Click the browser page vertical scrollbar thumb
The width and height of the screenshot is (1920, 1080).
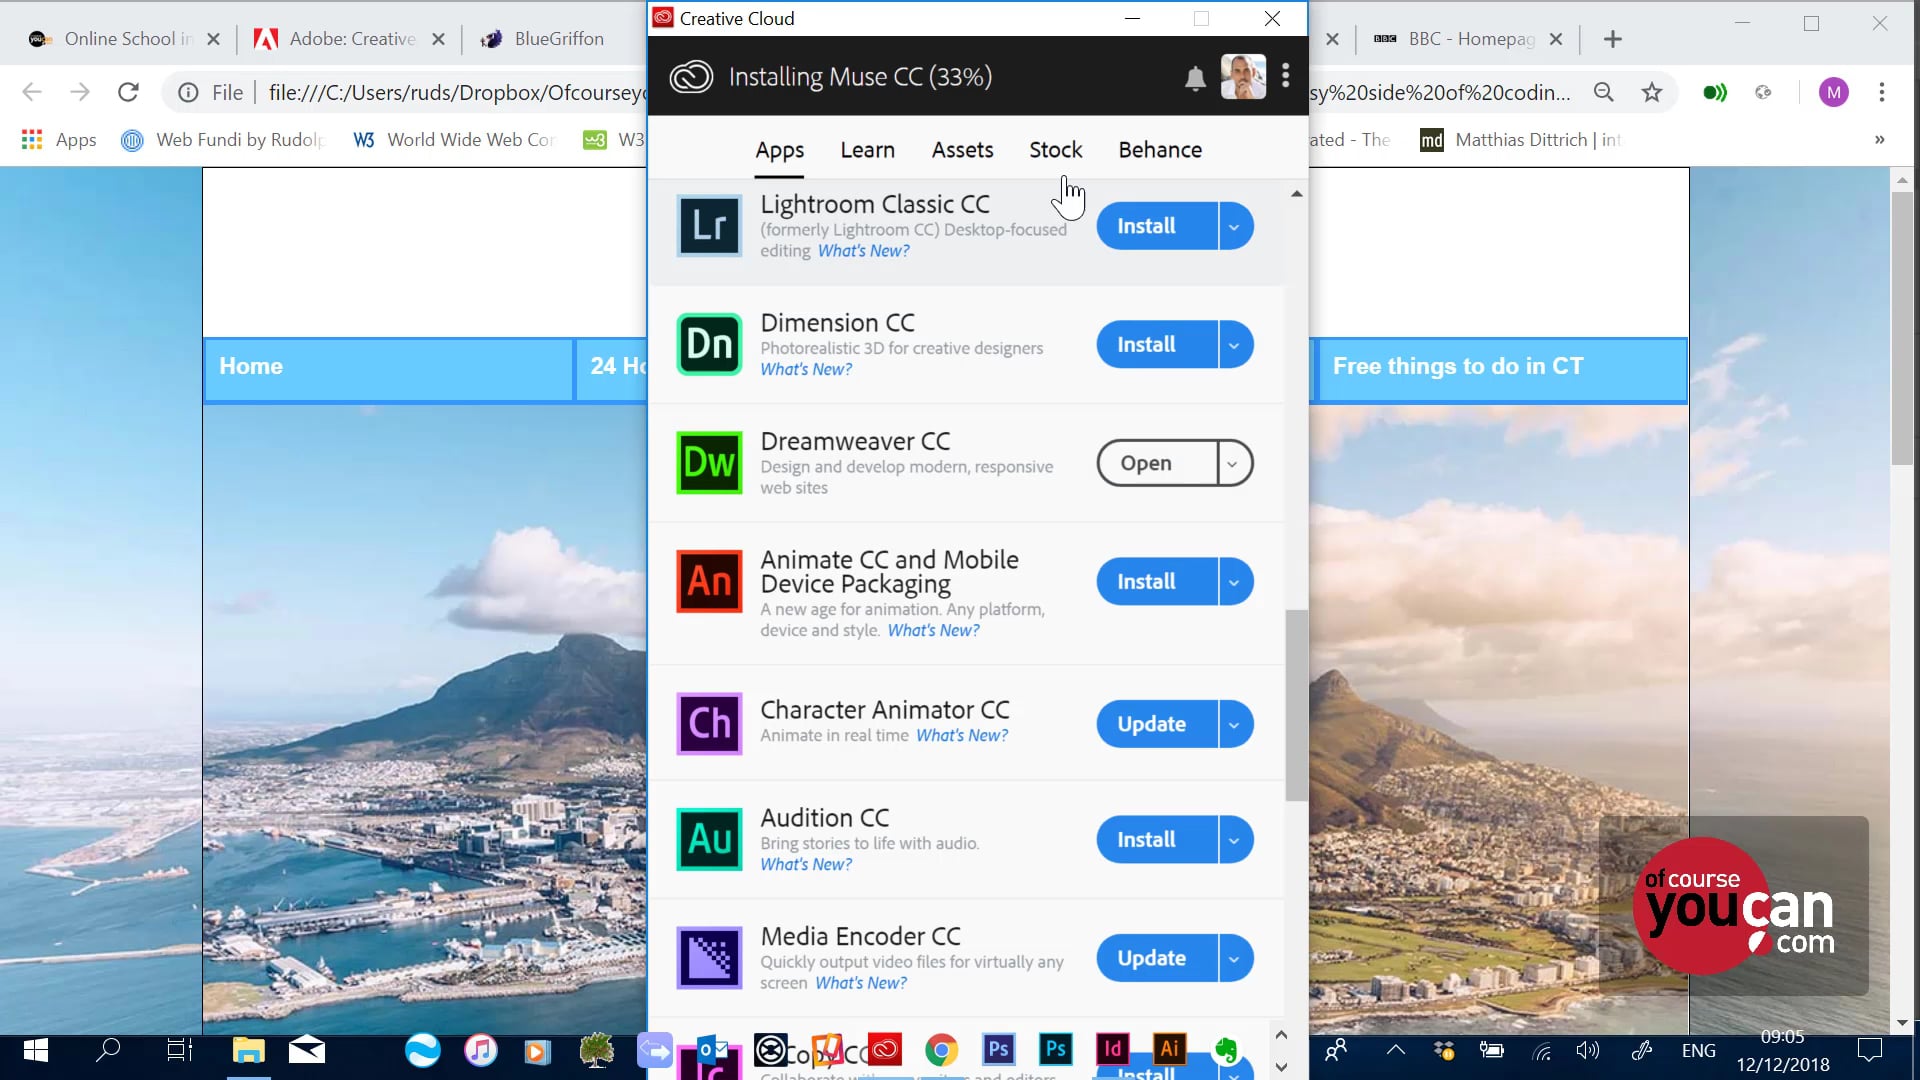1902,328
